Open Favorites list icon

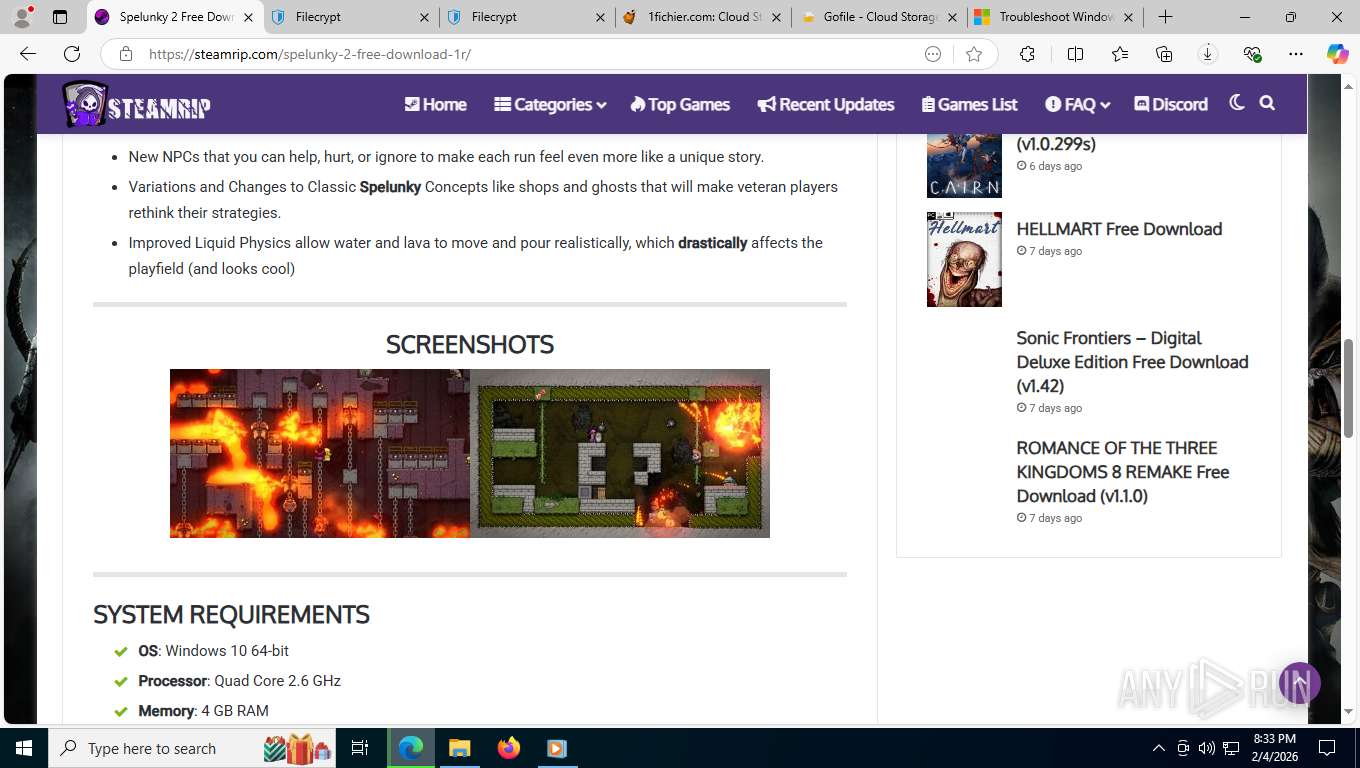(1119, 54)
